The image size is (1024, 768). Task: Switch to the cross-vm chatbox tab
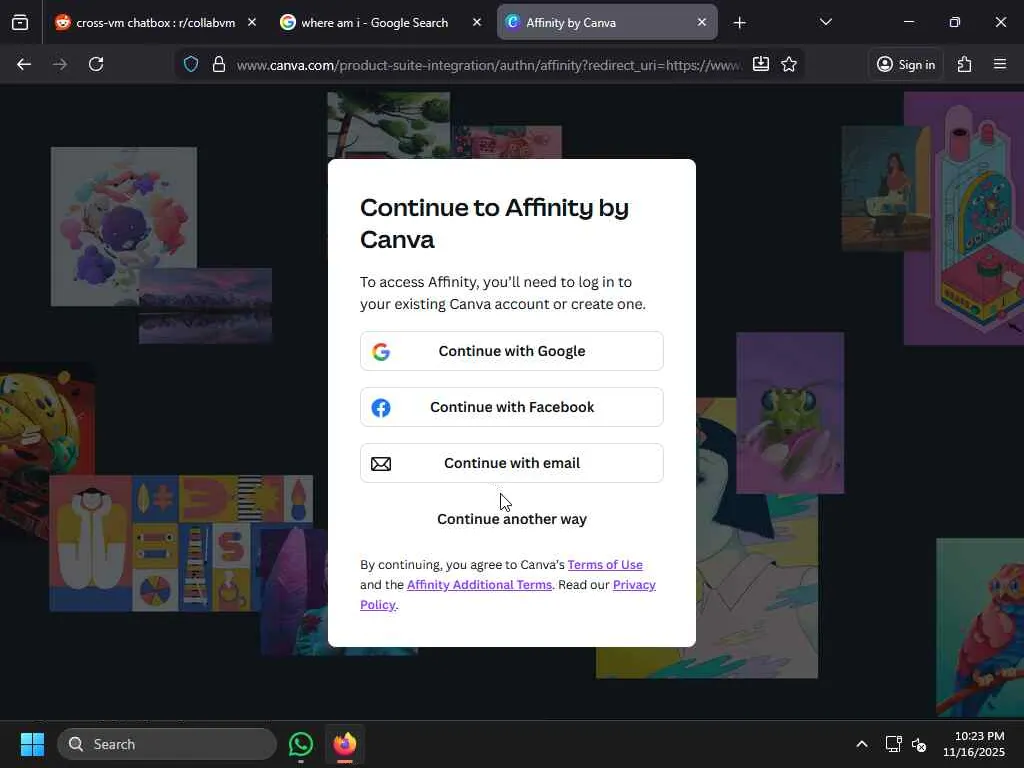[155, 23]
